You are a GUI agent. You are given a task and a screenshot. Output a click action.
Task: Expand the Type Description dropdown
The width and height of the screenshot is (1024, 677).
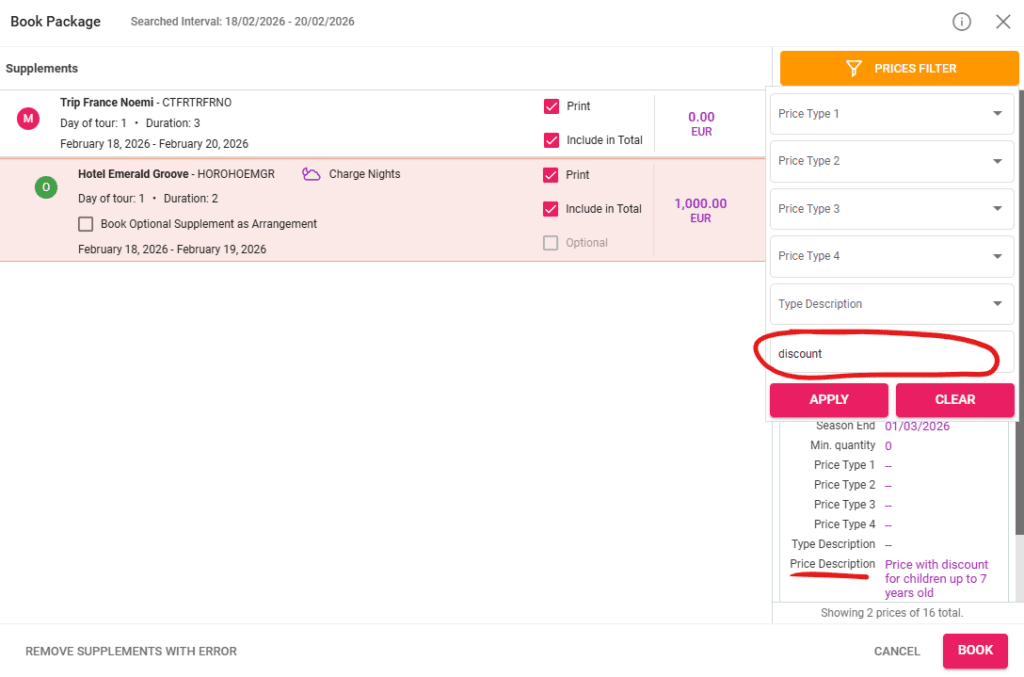(890, 303)
